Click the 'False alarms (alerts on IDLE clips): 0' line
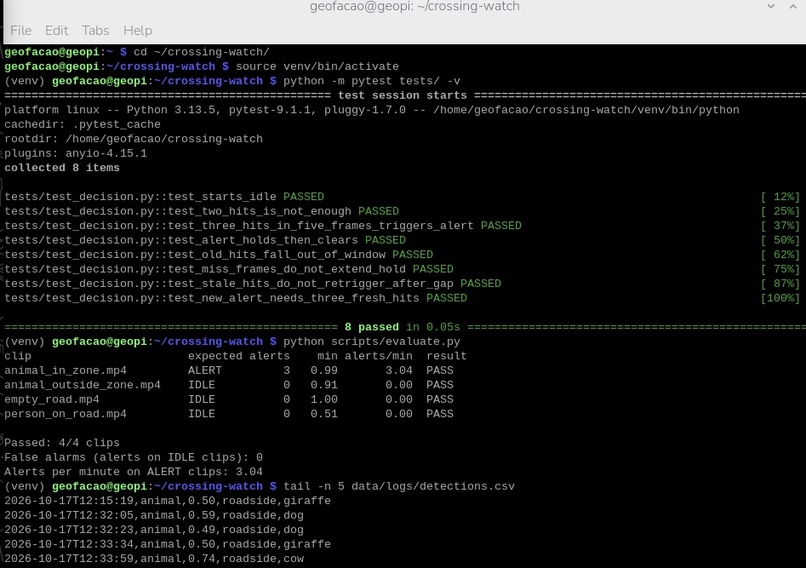The width and height of the screenshot is (806, 568). tap(134, 457)
